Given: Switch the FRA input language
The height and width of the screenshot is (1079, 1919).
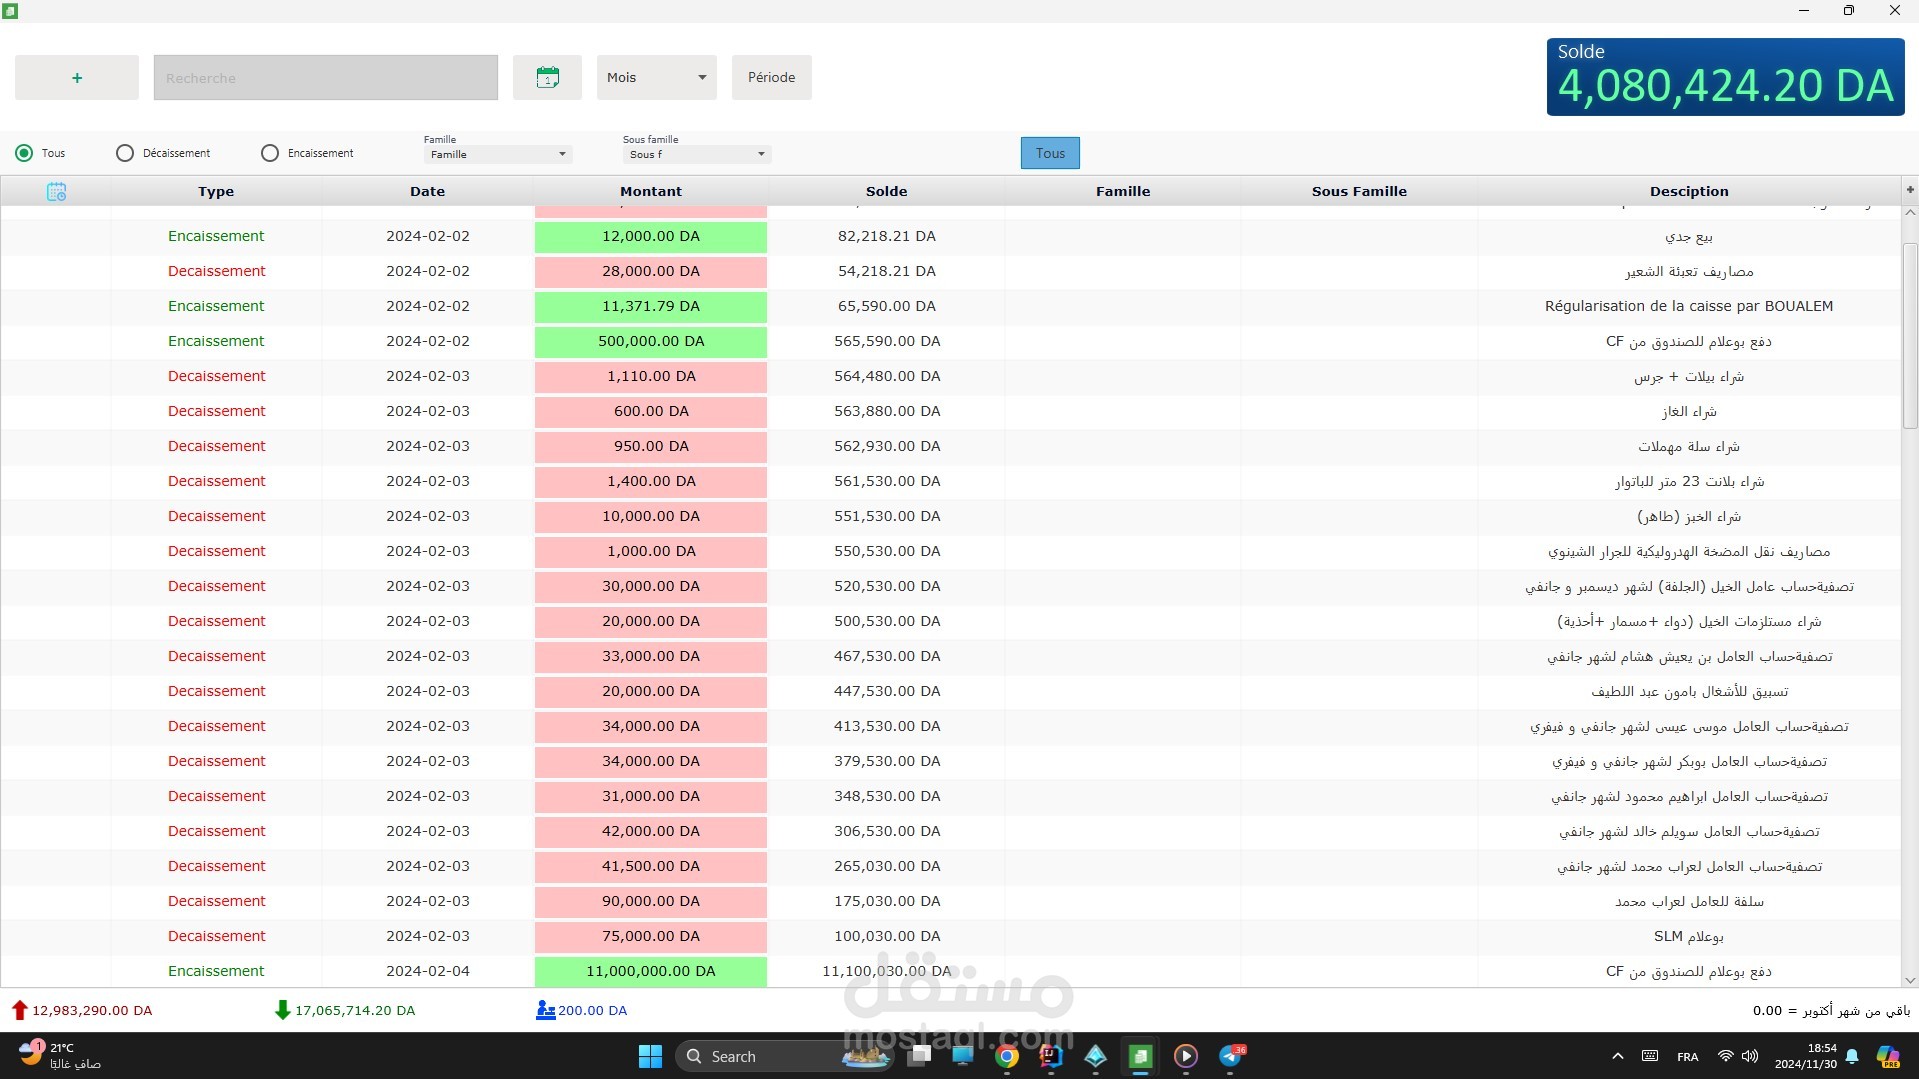Looking at the screenshot, I should (x=1688, y=1057).
